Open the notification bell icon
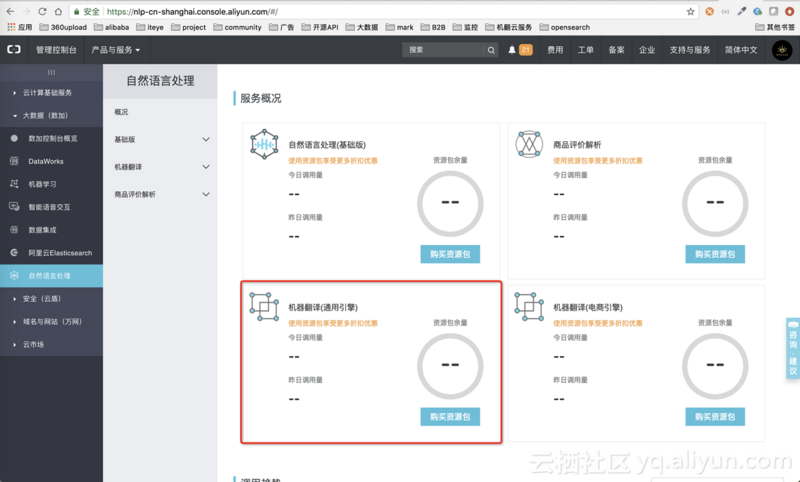 point(512,49)
